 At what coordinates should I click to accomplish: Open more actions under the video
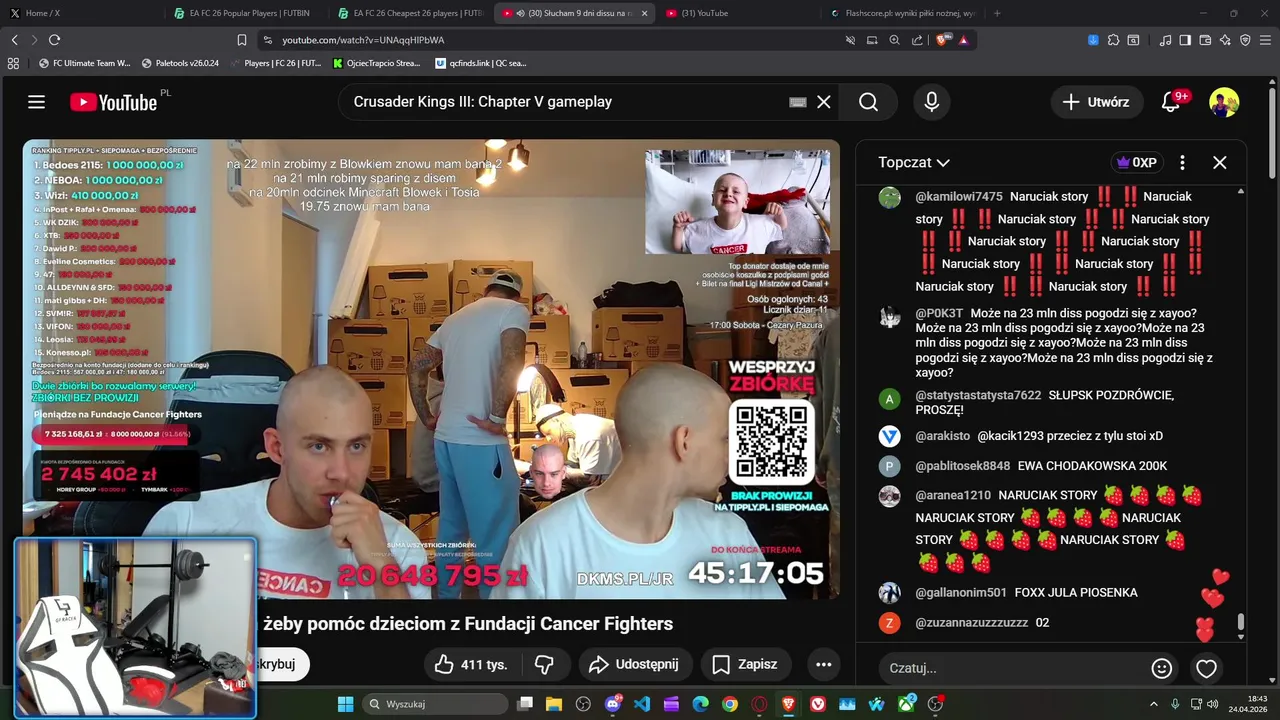tap(823, 664)
